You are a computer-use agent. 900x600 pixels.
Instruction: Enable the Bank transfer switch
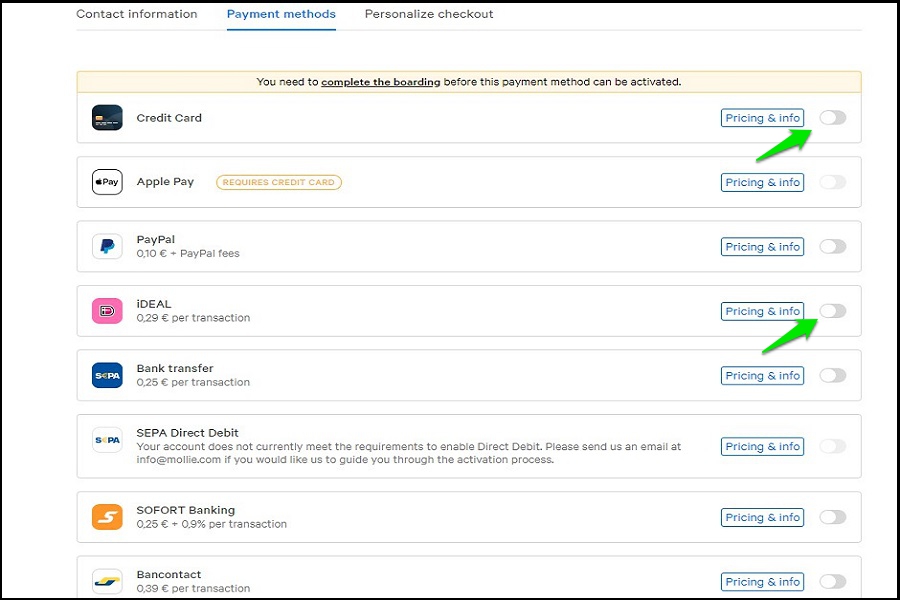click(x=832, y=376)
